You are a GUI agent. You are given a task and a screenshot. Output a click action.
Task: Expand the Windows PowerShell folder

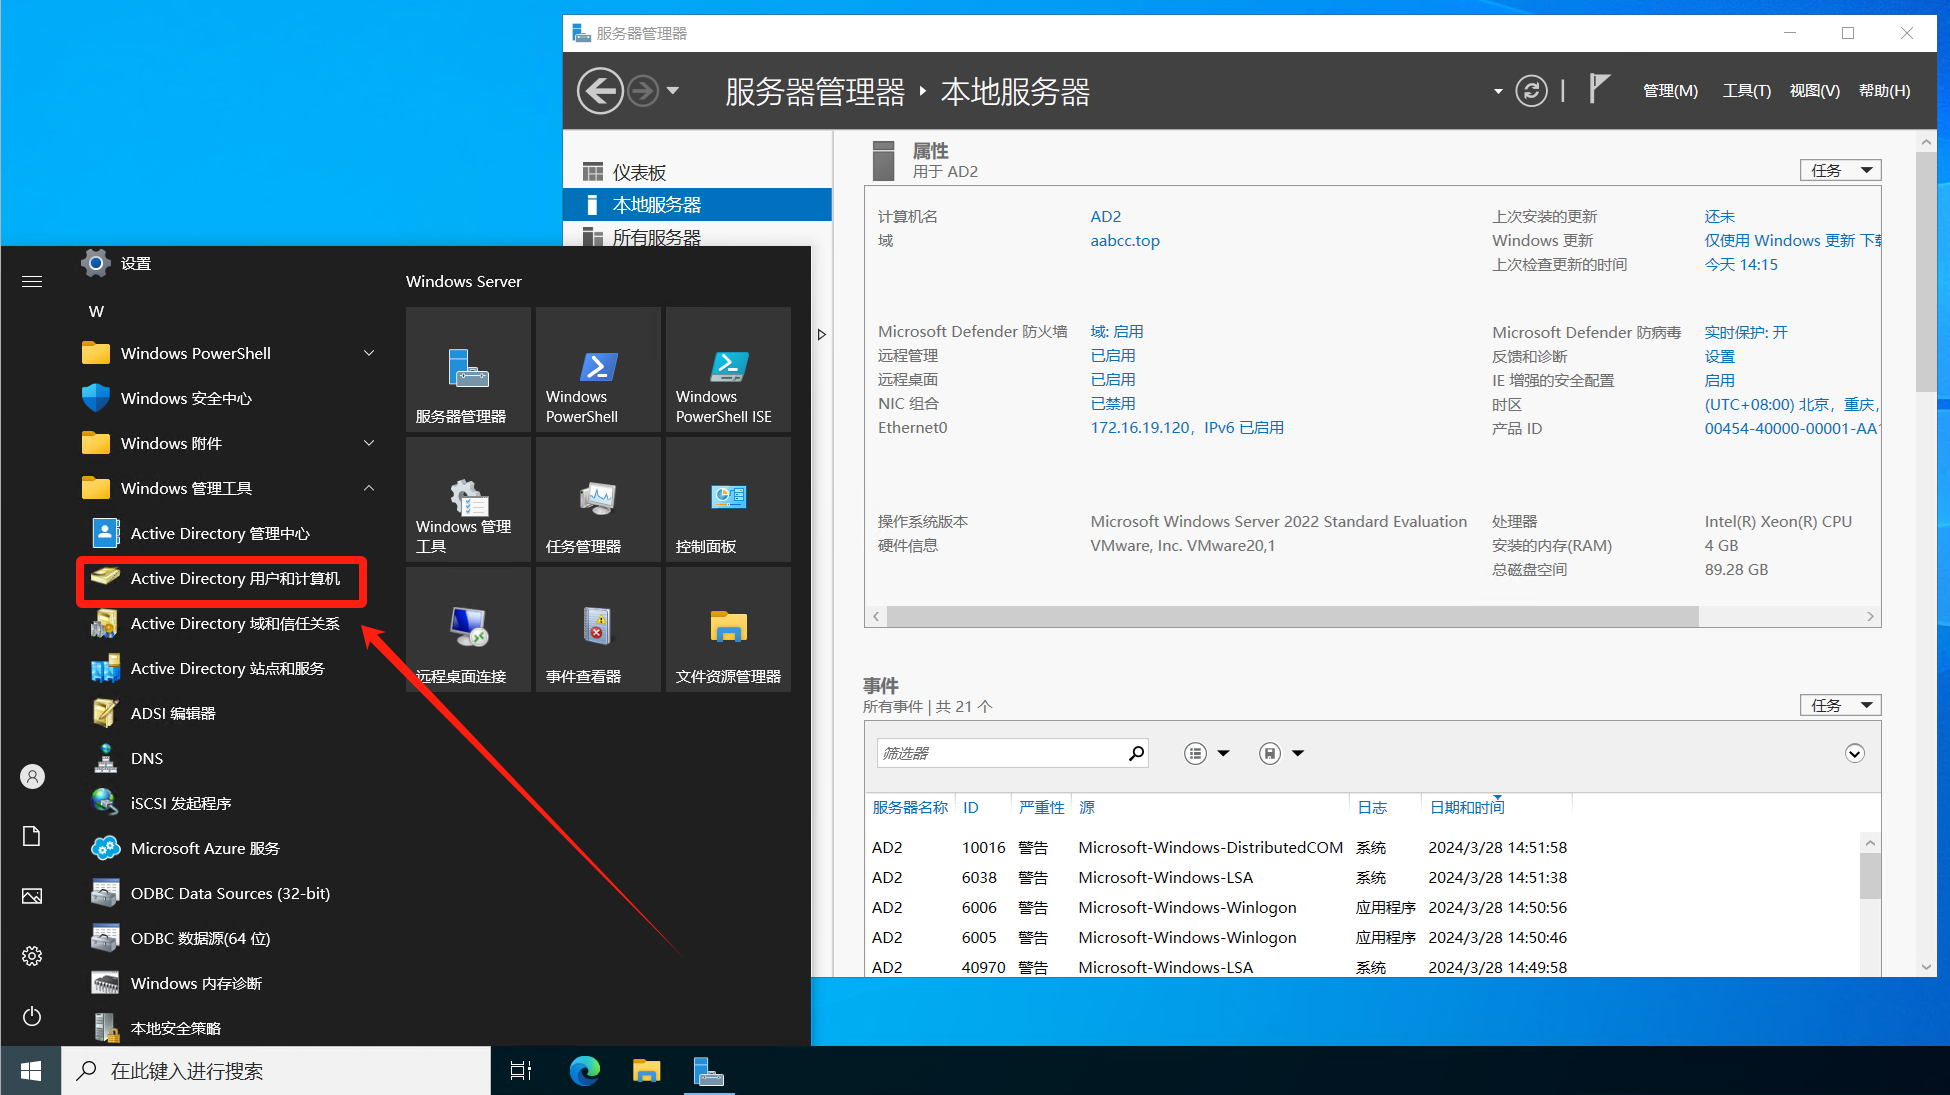pos(369,353)
